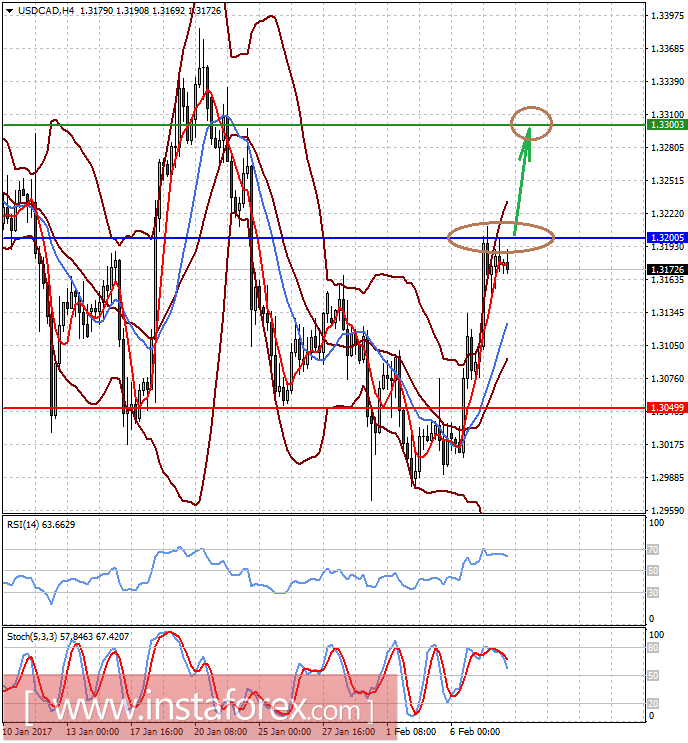
Task: Click the 100 level on the Stoch scale
Action: tap(657, 635)
